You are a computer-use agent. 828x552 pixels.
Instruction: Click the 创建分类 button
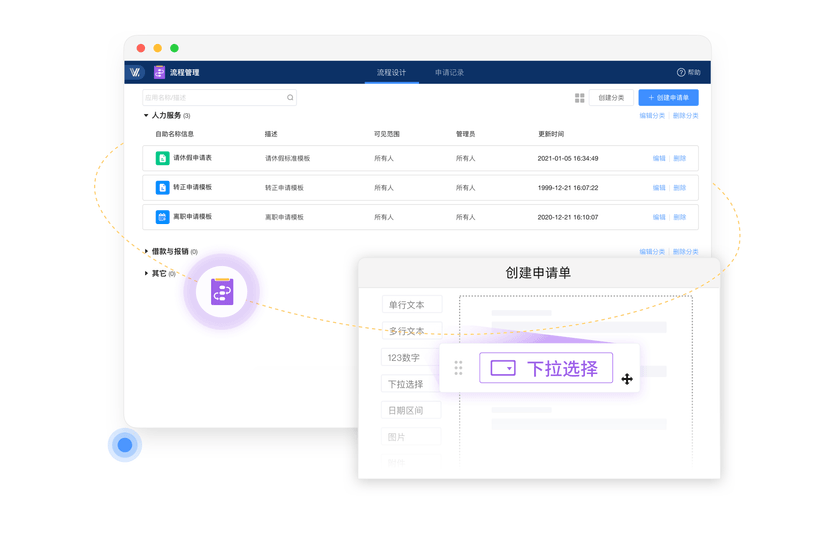[x=611, y=98]
